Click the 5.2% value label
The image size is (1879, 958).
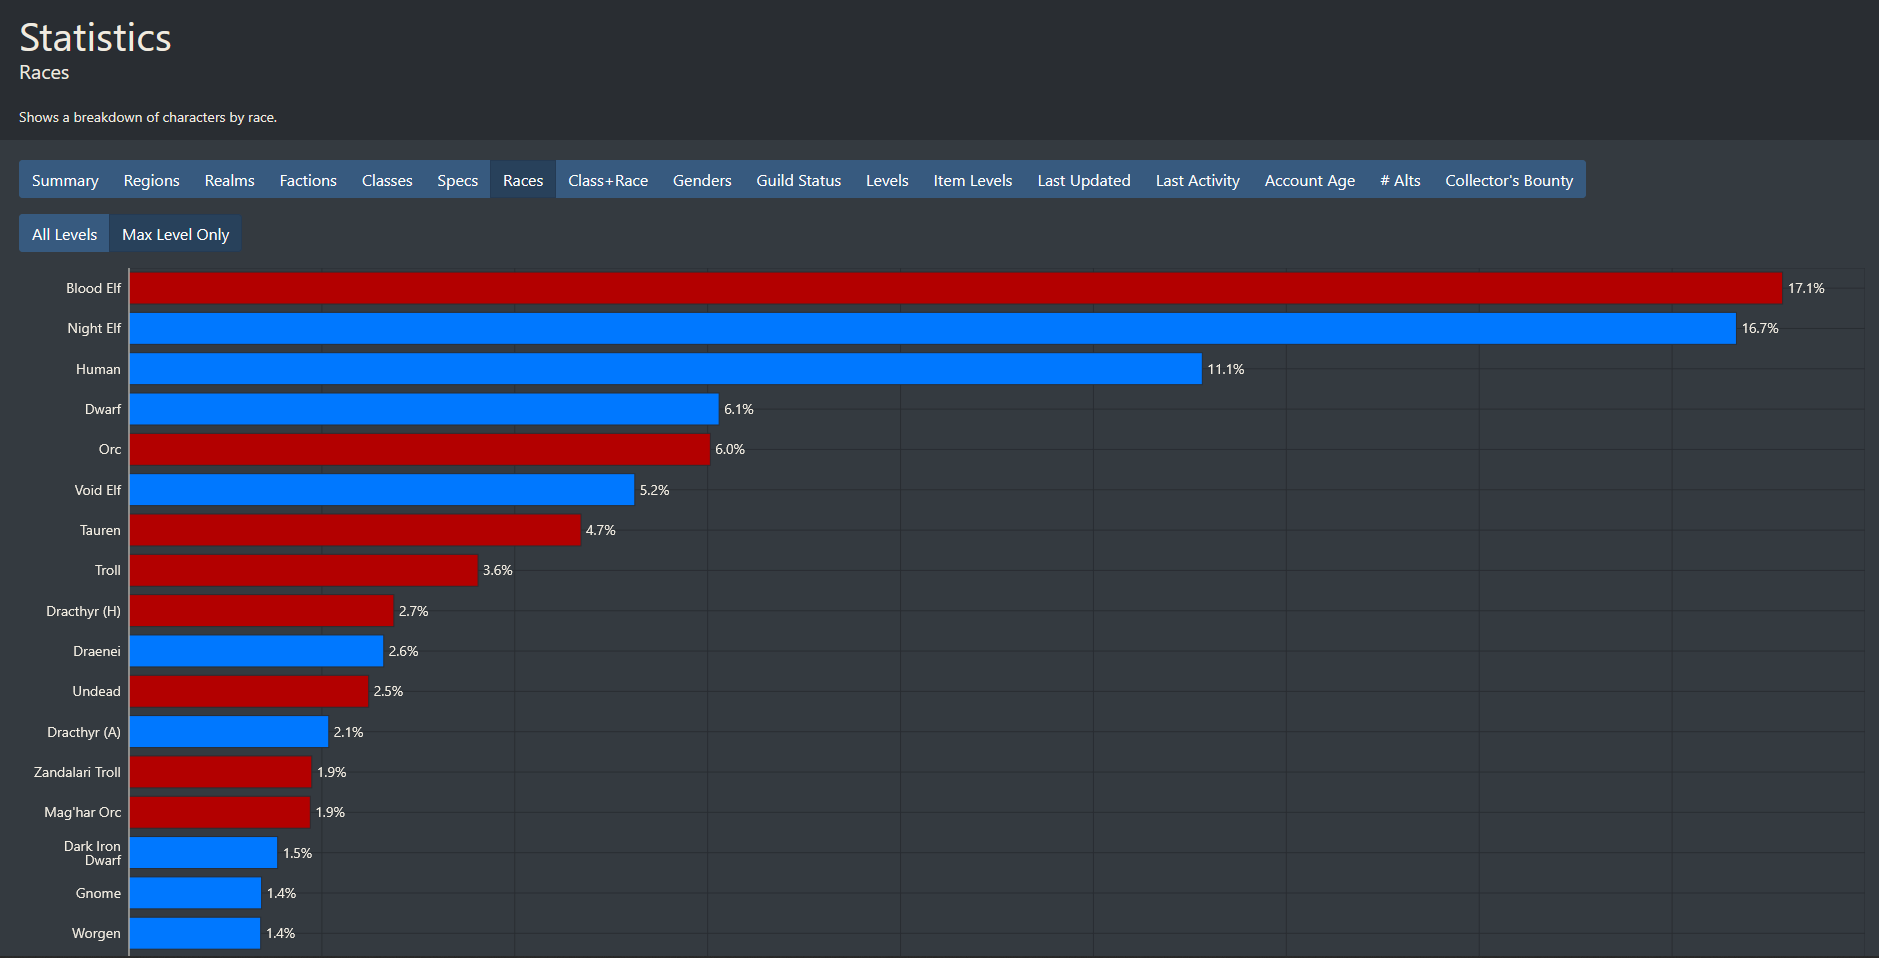click(655, 490)
